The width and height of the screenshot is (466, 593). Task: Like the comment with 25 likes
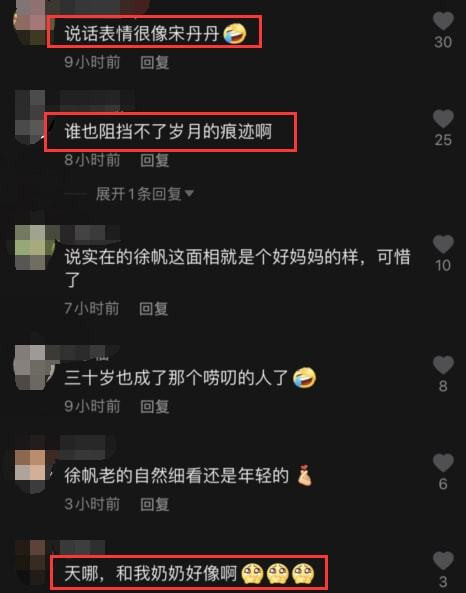click(x=443, y=119)
